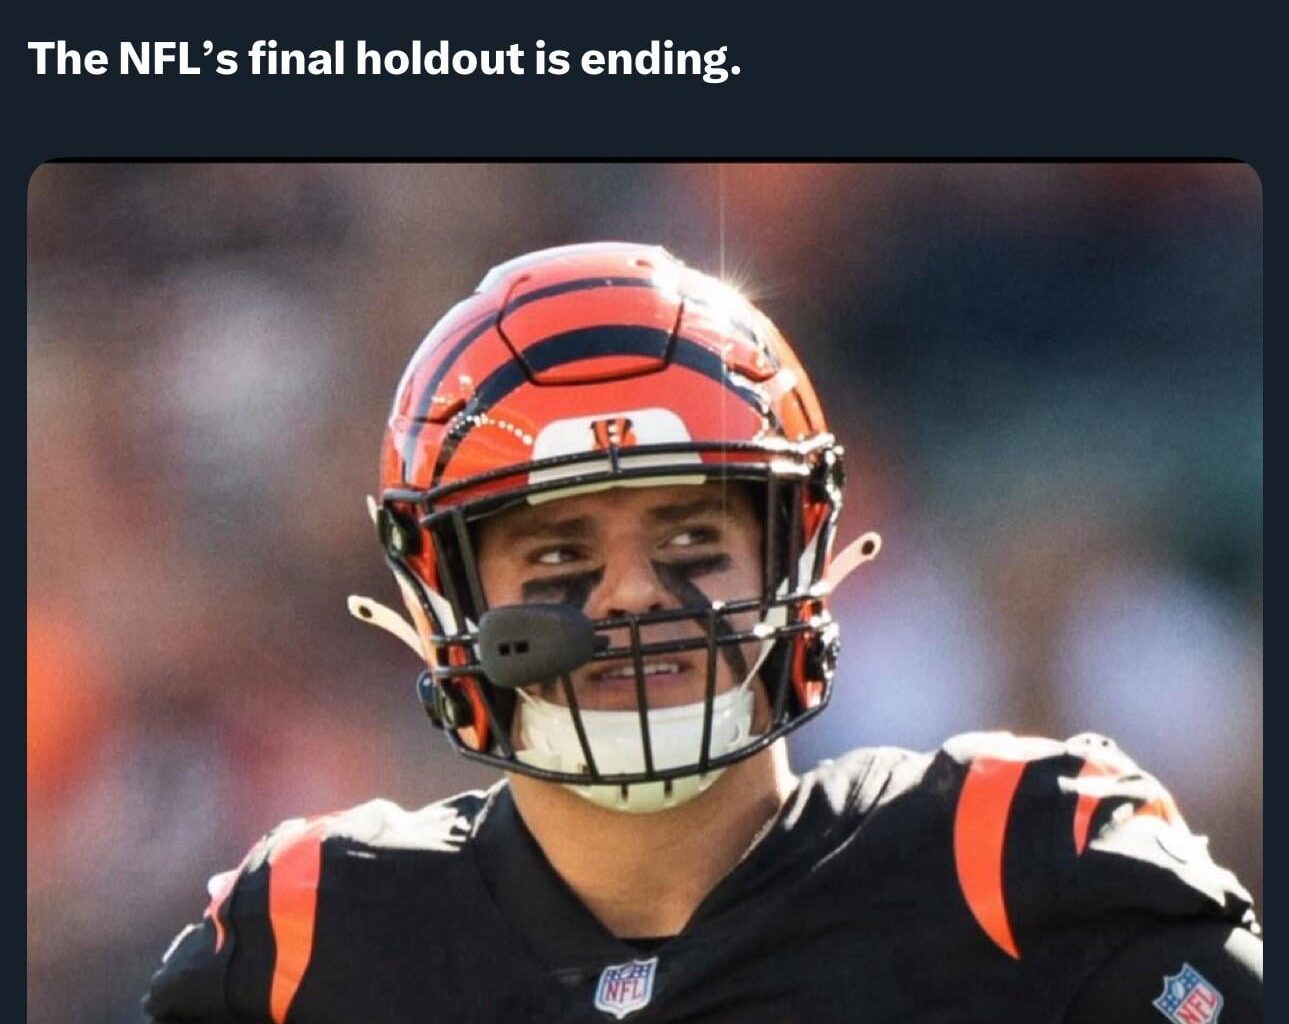
Task: Click the NFL shield logo on the jersey collar
Action: pos(626,987)
